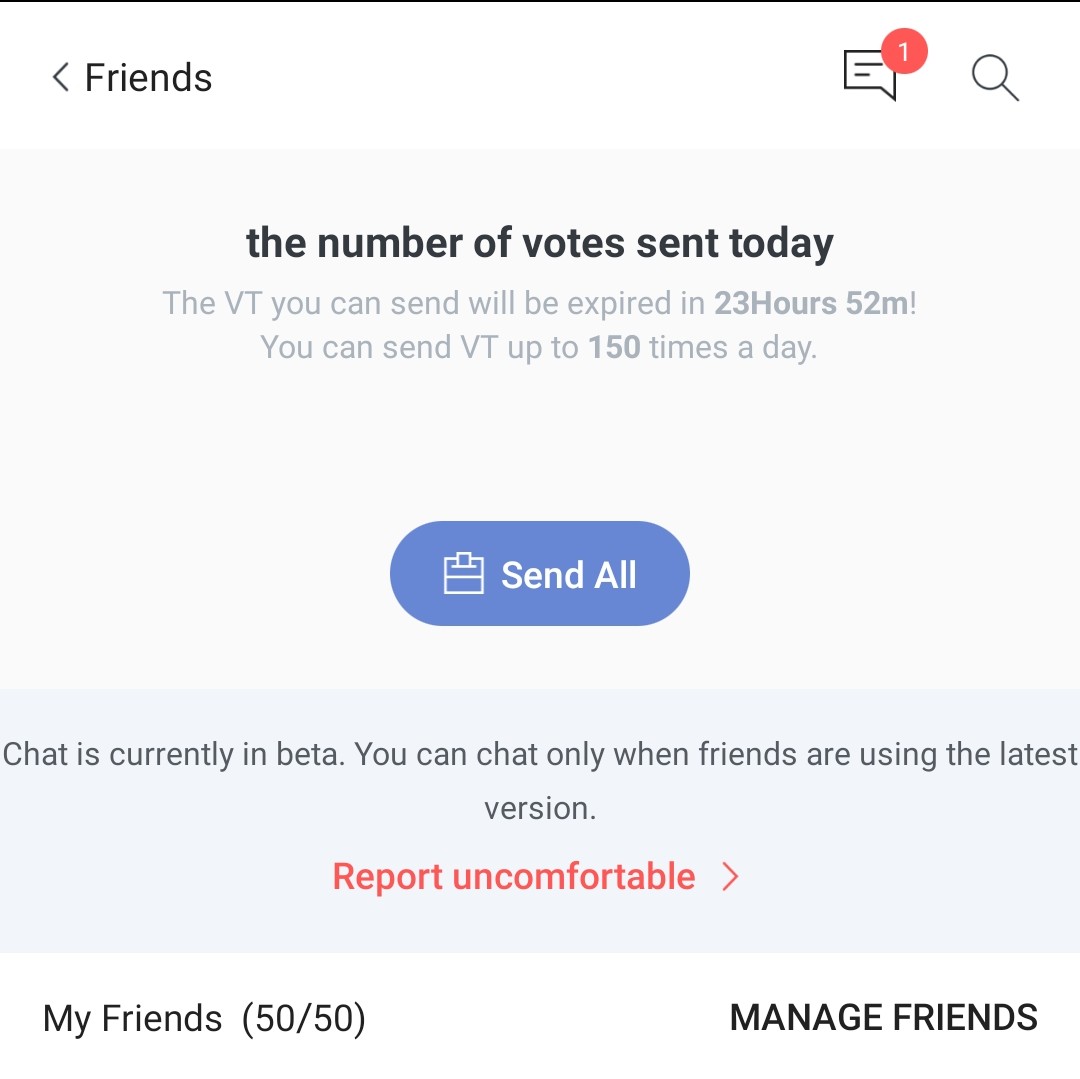This screenshot has height=1079, width=1080.
Task: Click the Chat is currently in beta notice
Action: (x=540, y=781)
